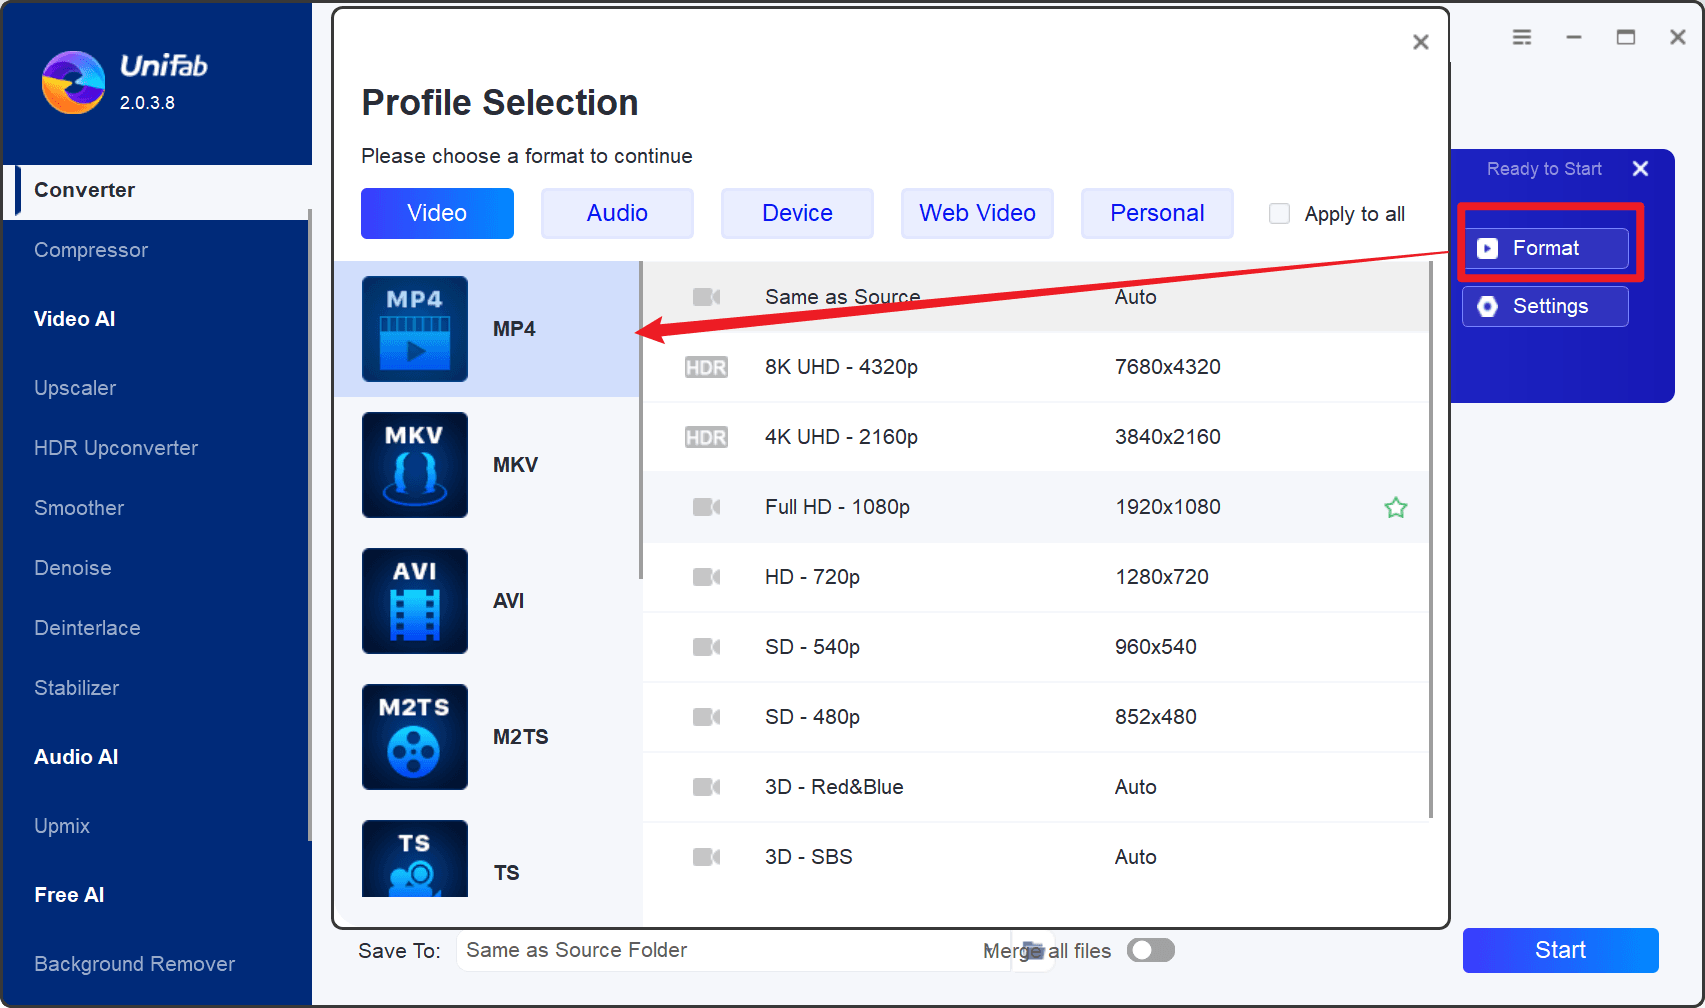Click the Format button play icon
This screenshot has height=1008, width=1705.
(x=1488, y=248)
